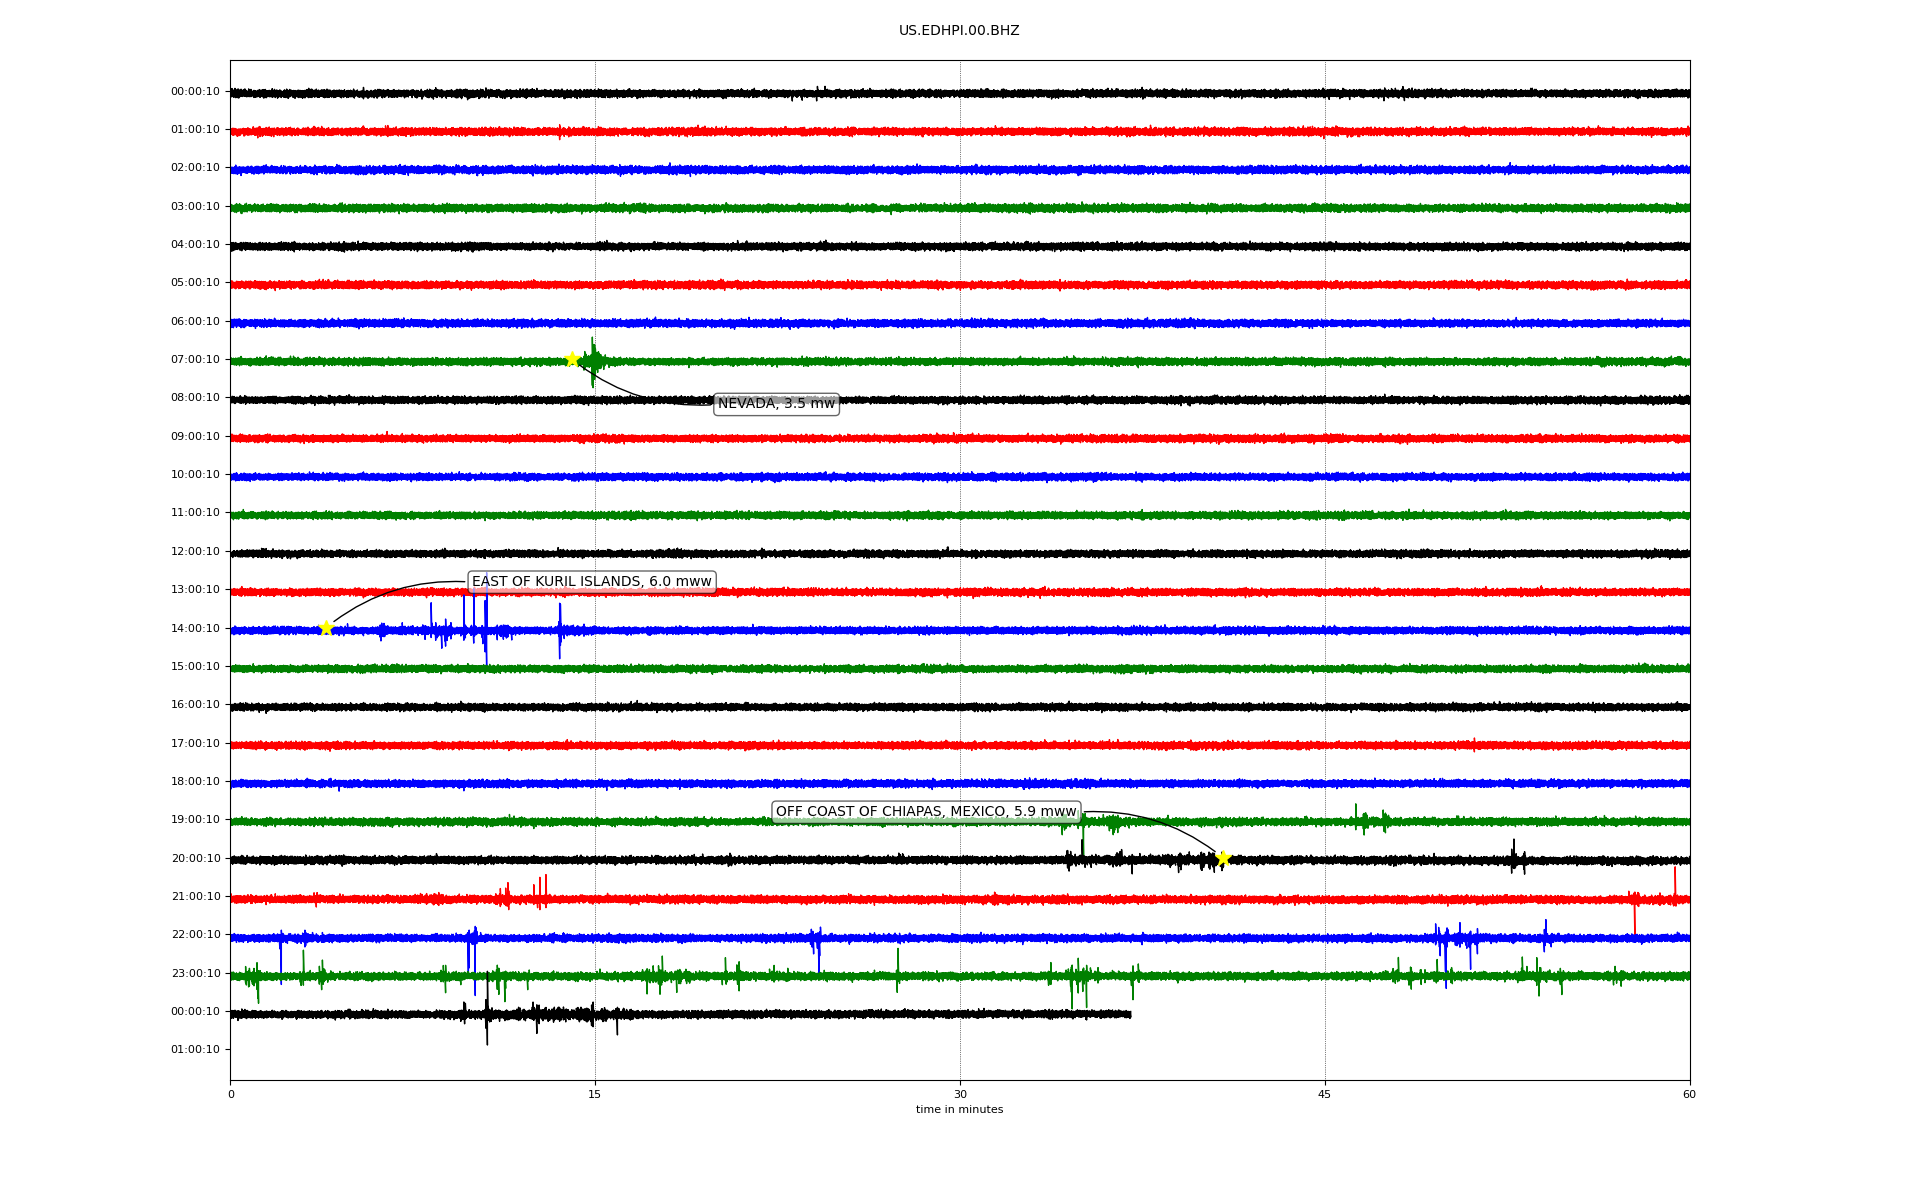Click the 15:00:10 time label
The image size is (1920, 1200).
195,667
